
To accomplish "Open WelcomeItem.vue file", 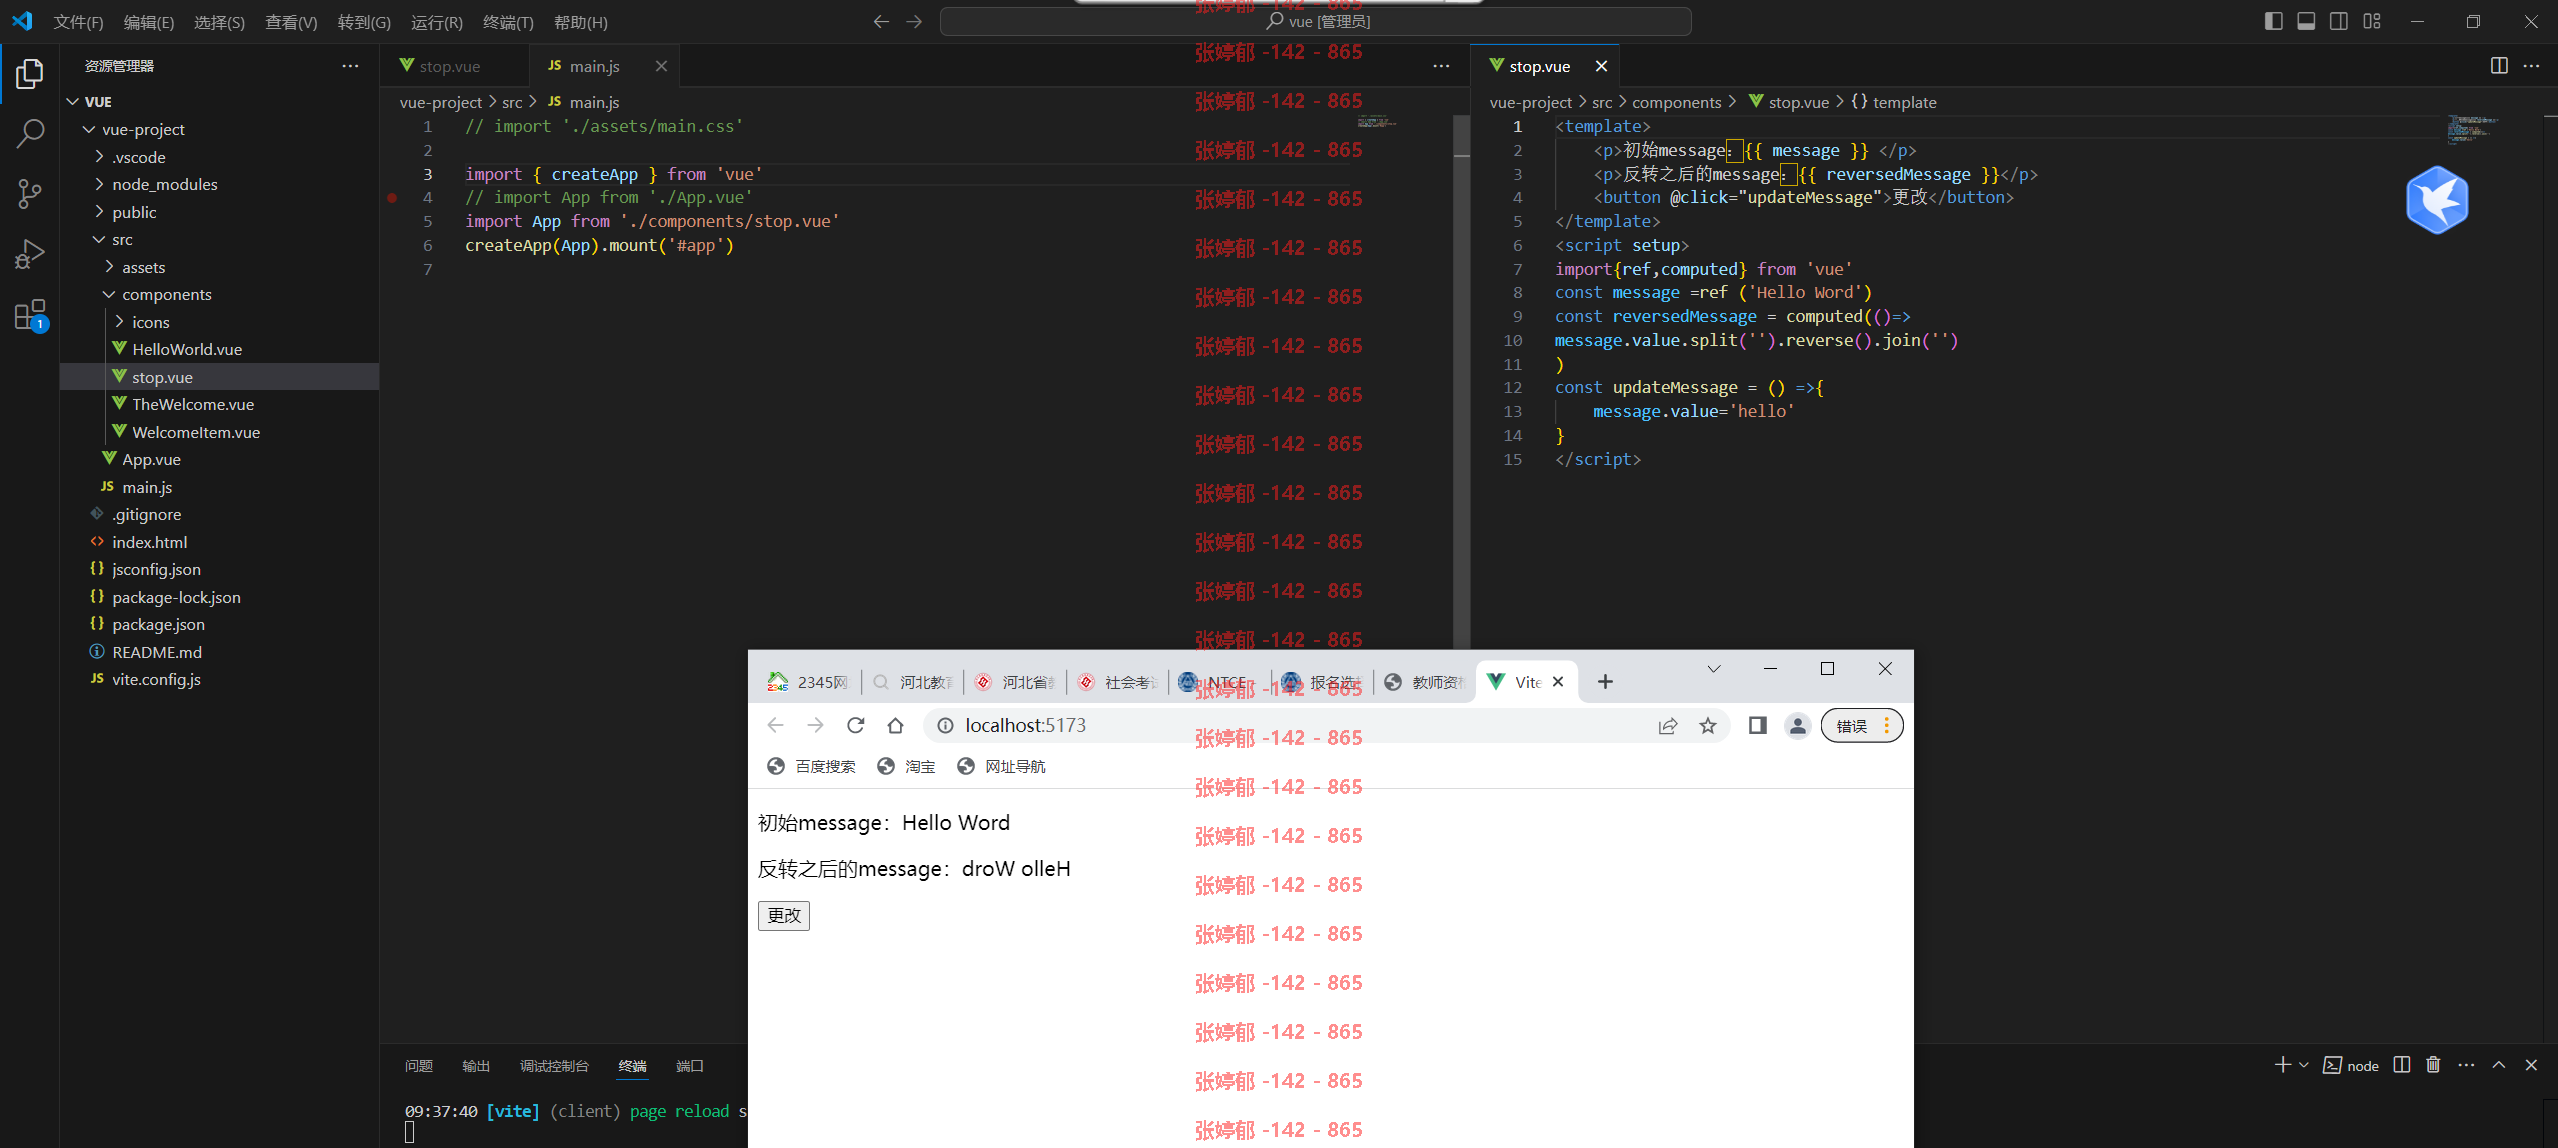I will pyautogui.click(x=220, y=432).
